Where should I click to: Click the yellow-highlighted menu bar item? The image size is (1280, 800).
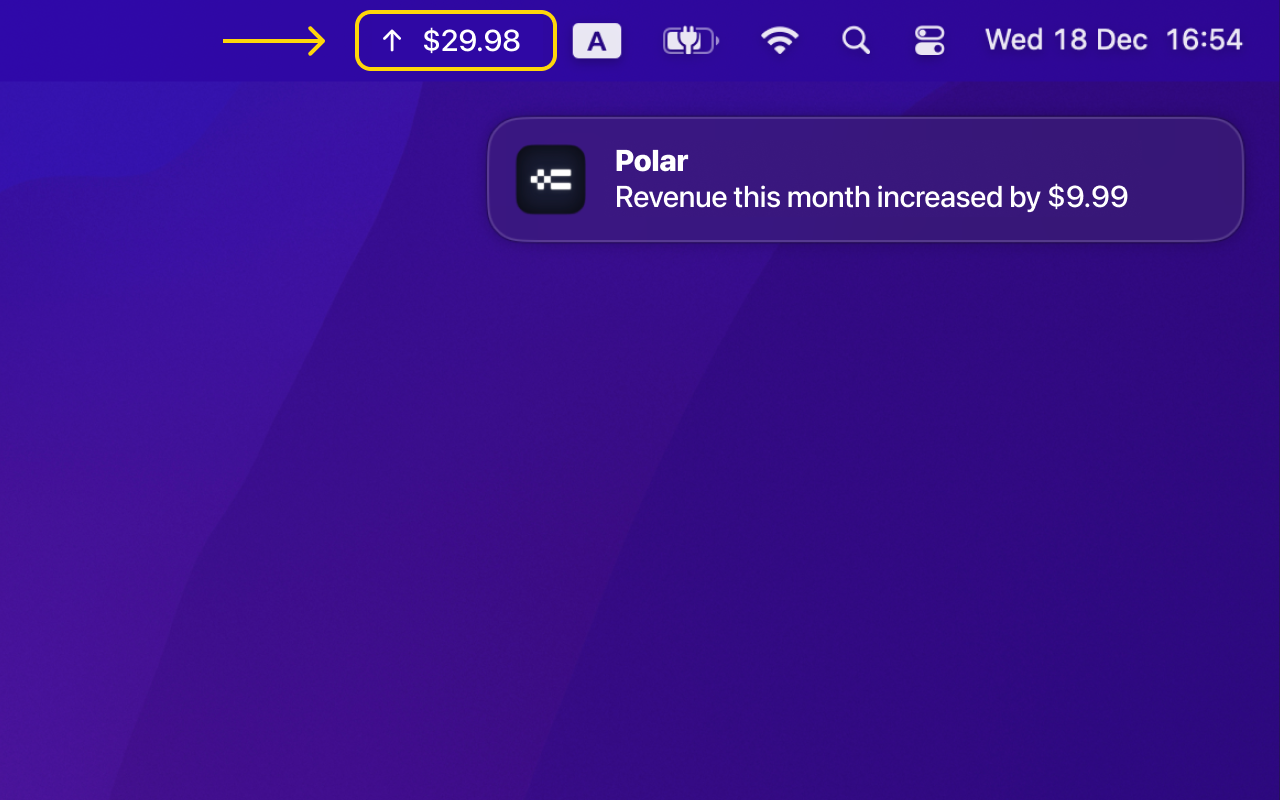click(455, 40)
